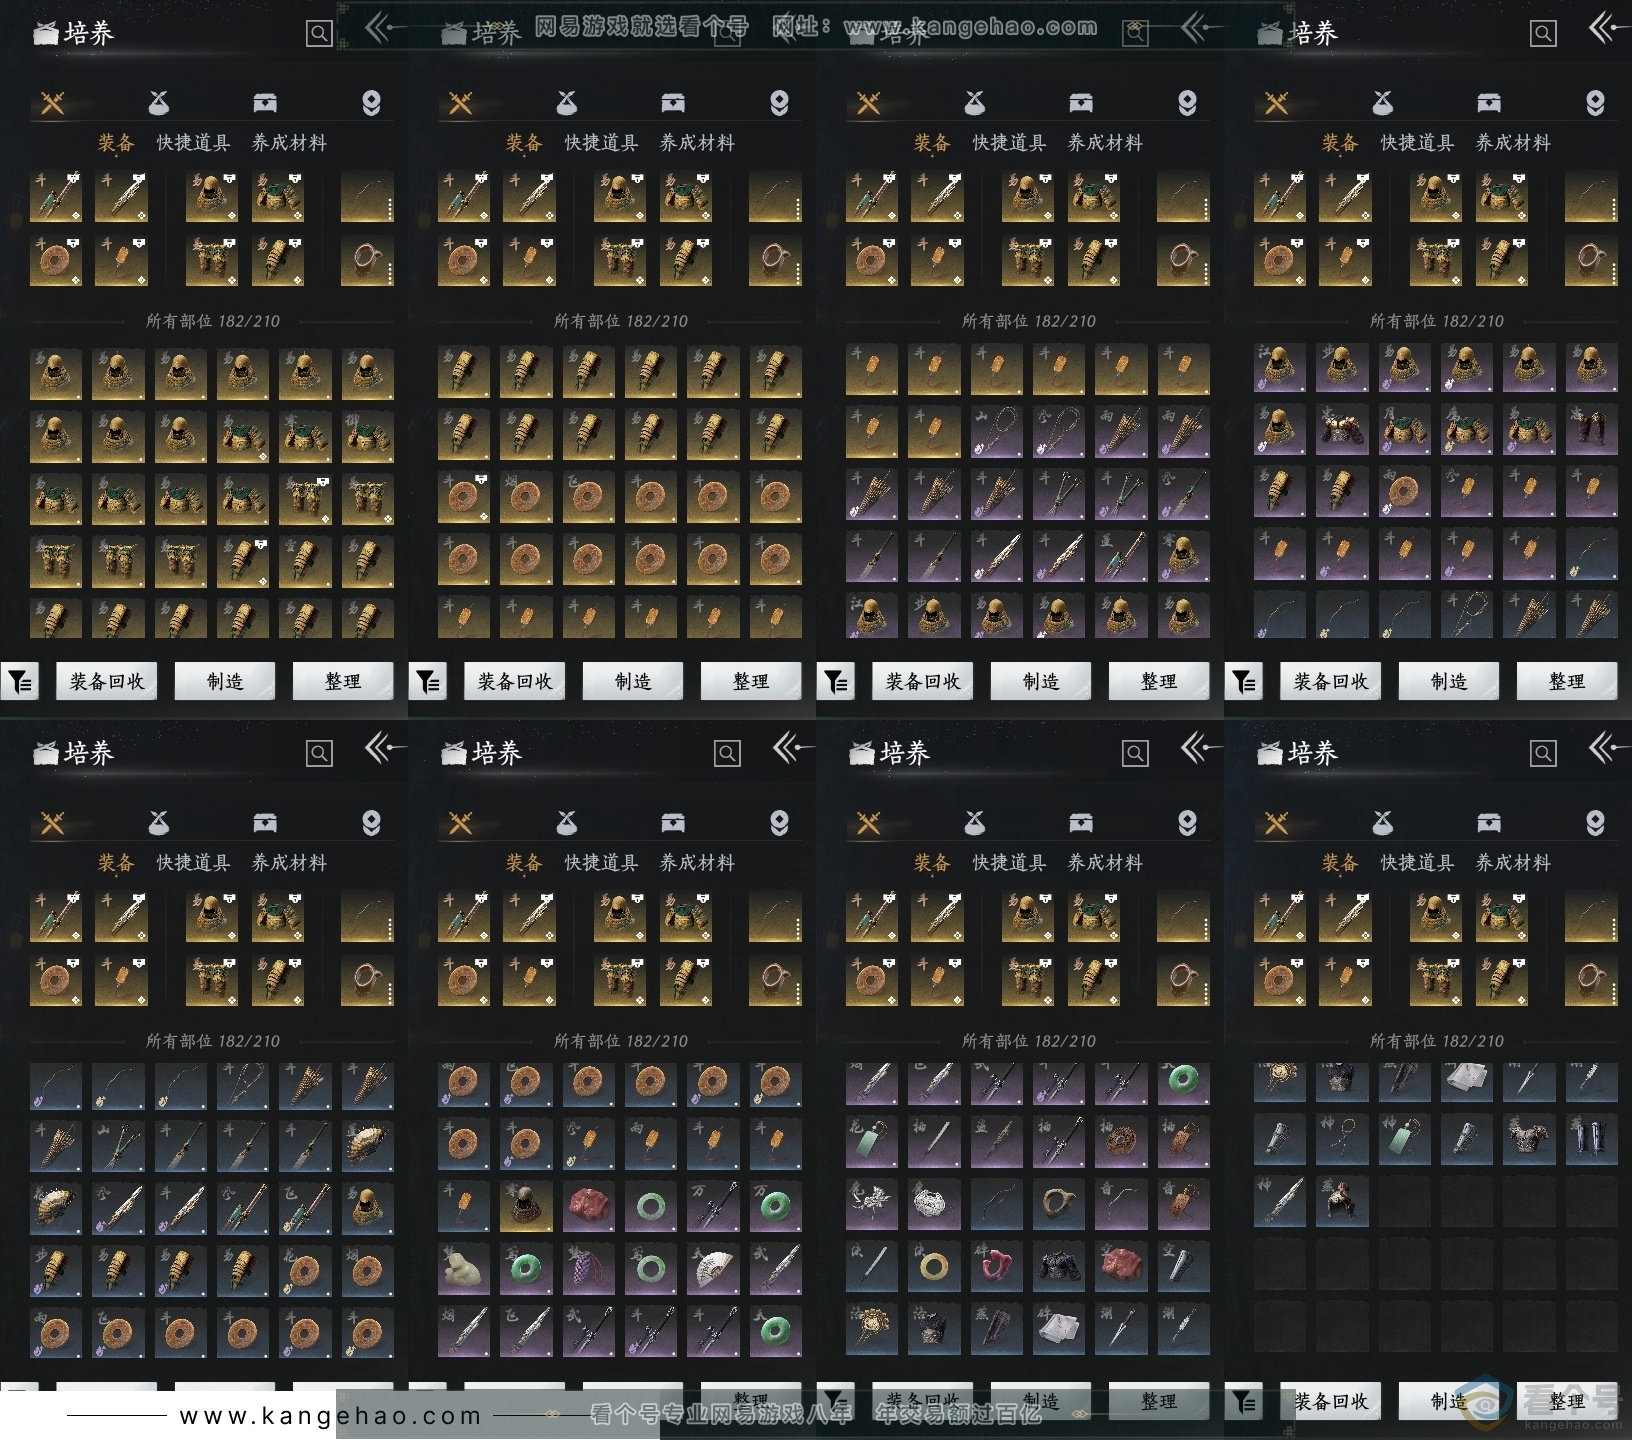Click the 制造 button in the third top panel
Viewport: 1632px width, 1440px height.
[1041, 682]
